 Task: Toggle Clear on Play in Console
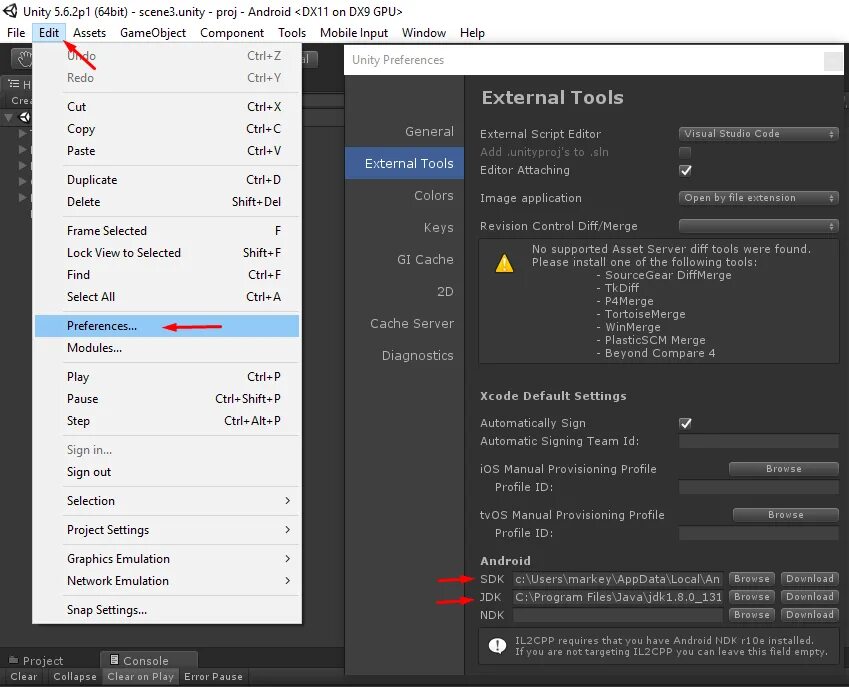pyautogui.click(x=140, y=676)
